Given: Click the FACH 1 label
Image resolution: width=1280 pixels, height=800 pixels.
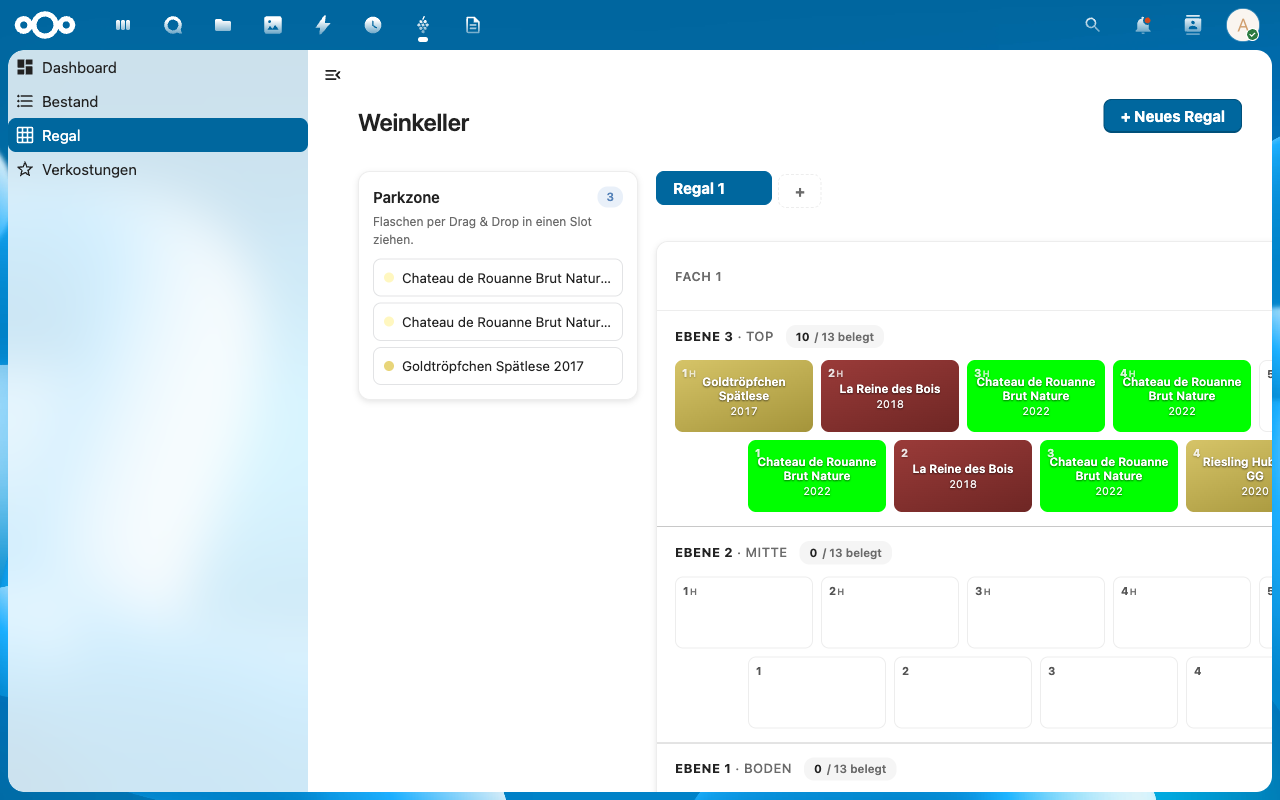Looking at the screenshot, I should [698, 276].
